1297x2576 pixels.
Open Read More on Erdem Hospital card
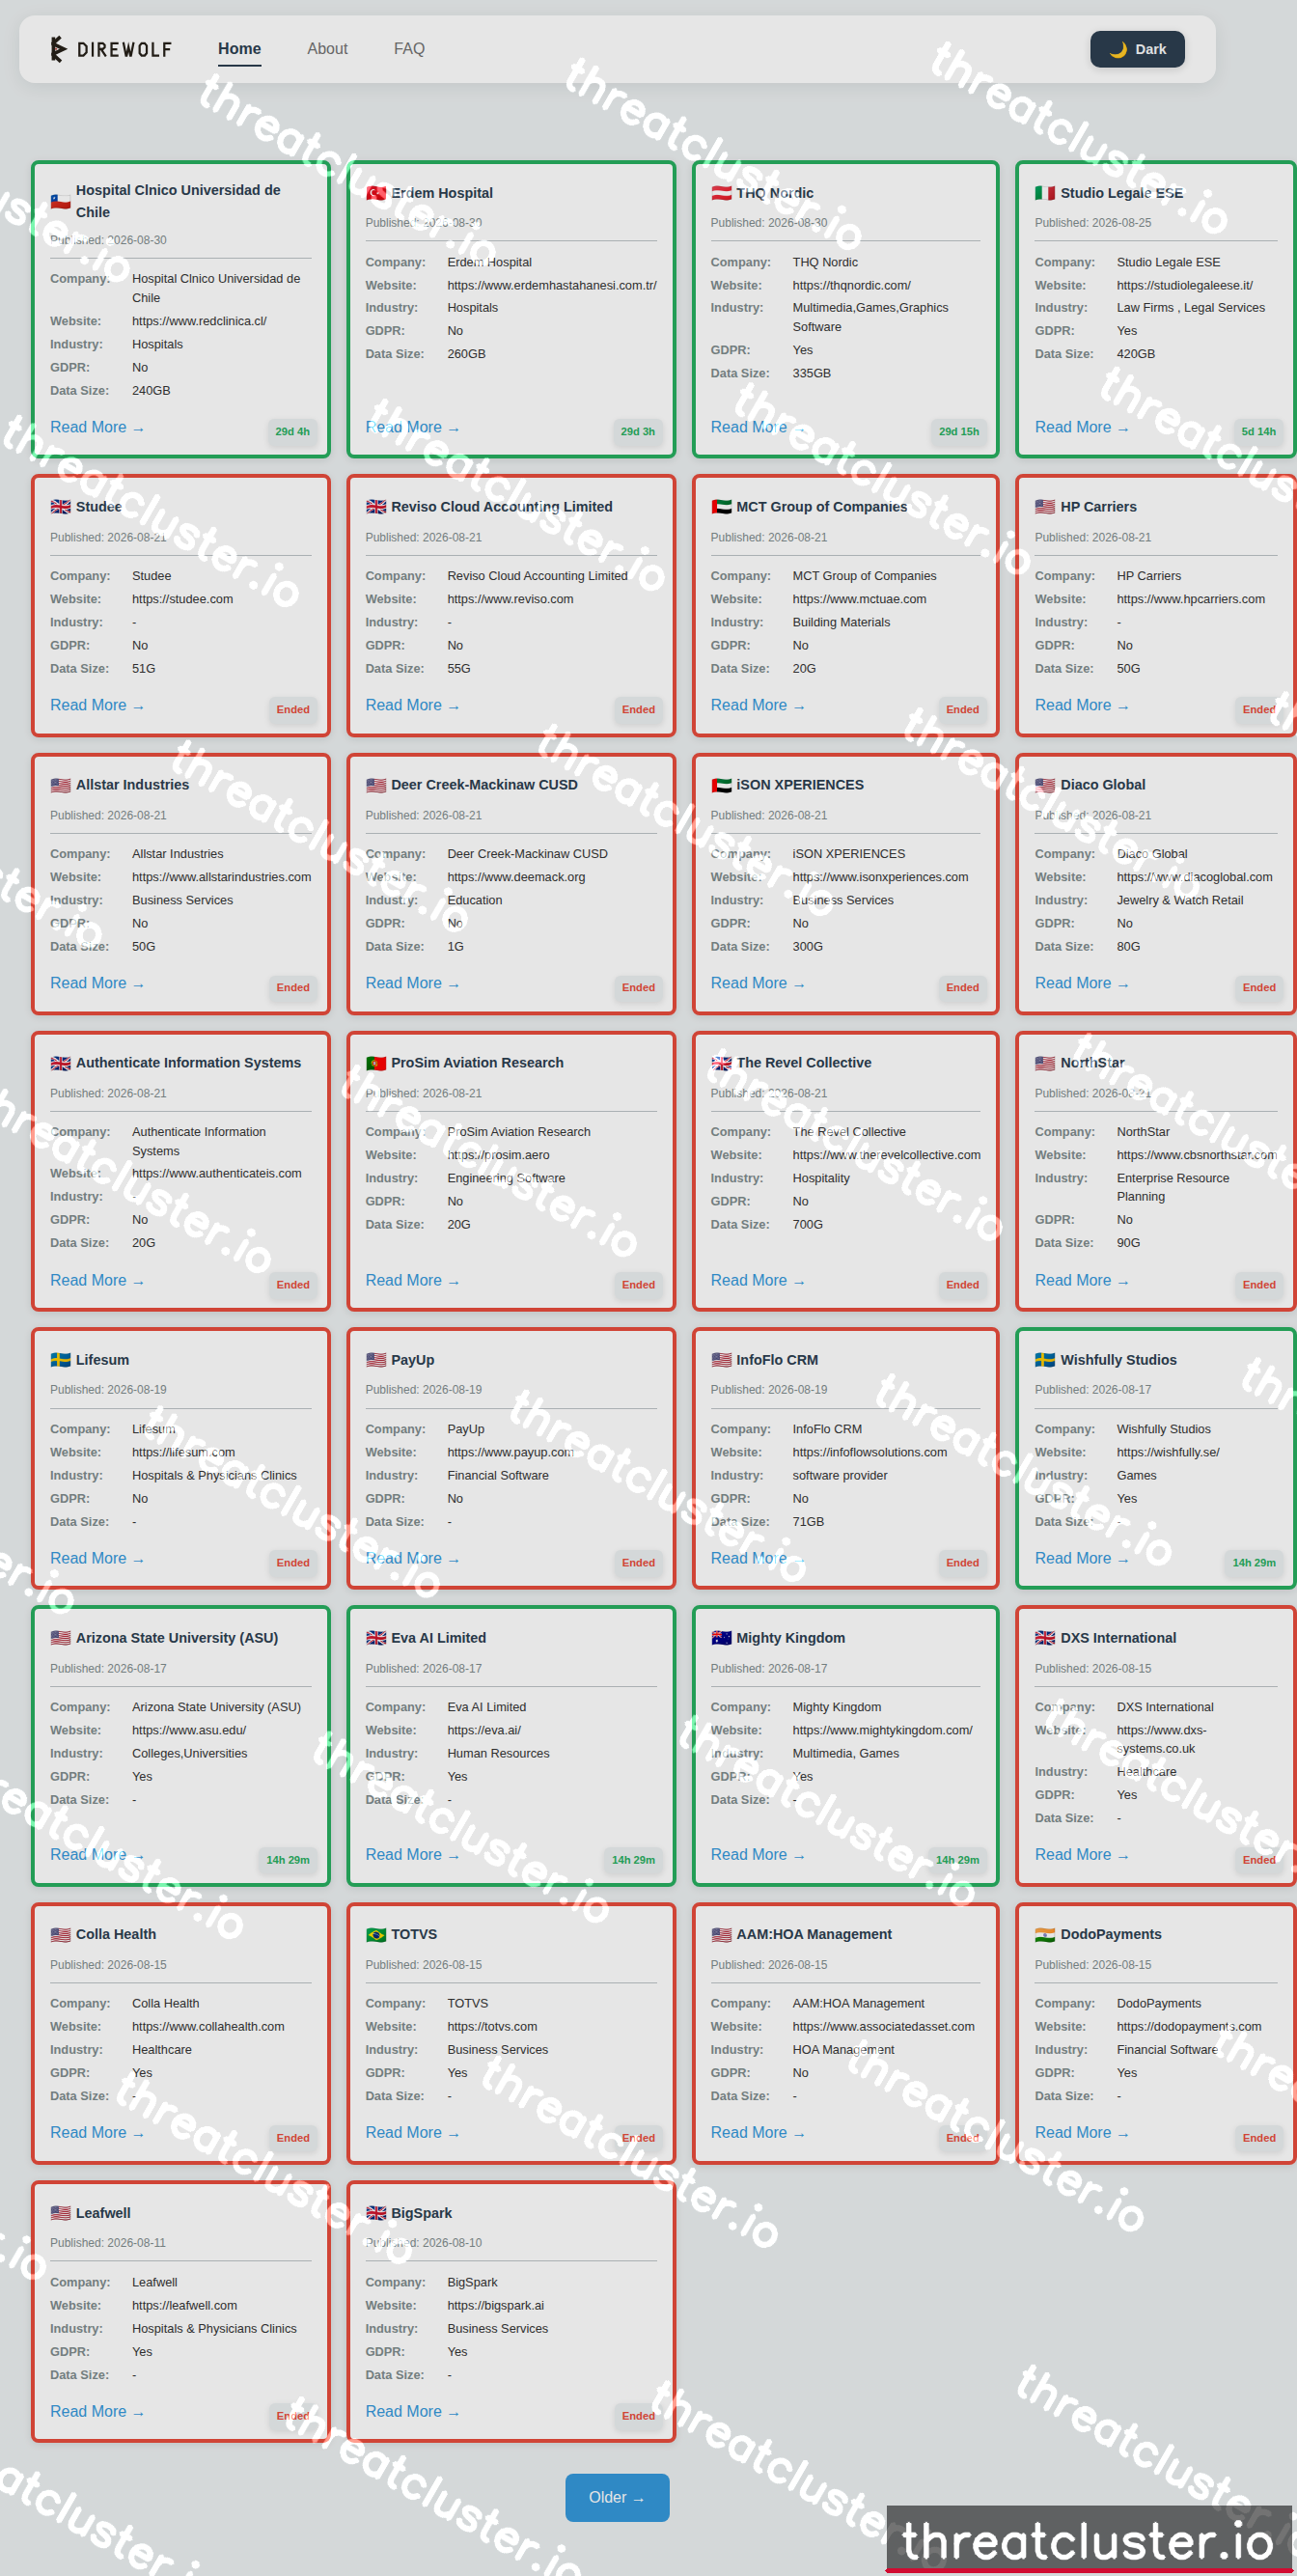[x=412, y=427]
